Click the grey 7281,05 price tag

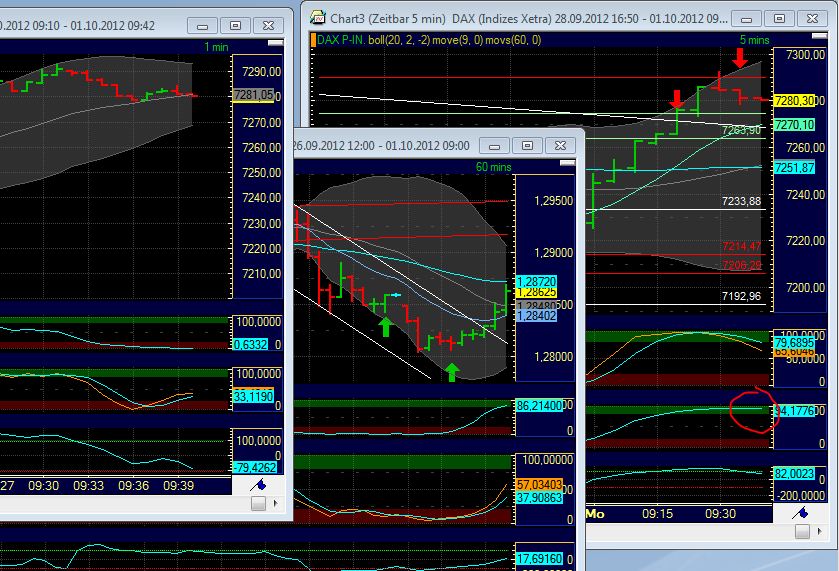[x=254, y=95]
